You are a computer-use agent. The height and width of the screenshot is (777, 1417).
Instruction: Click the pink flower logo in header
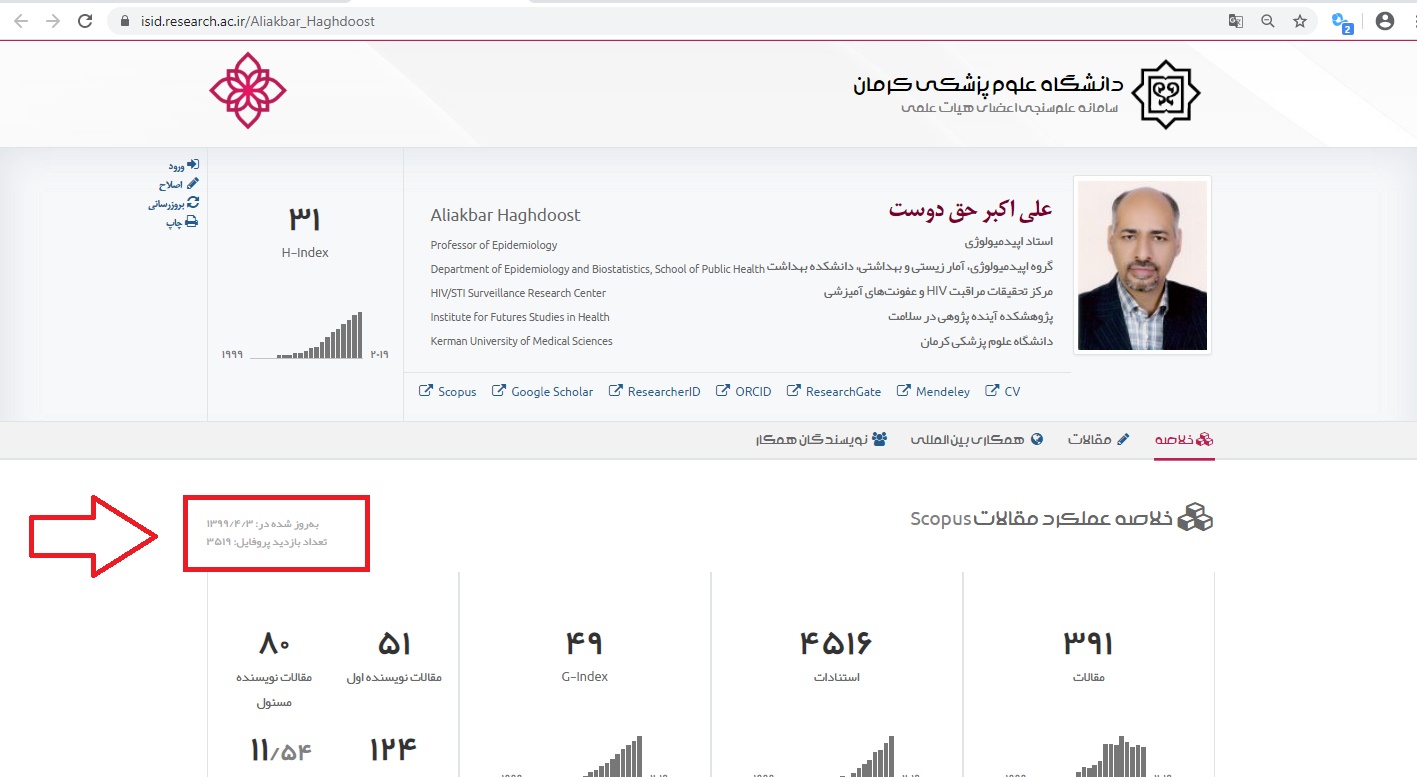(247, 91)
